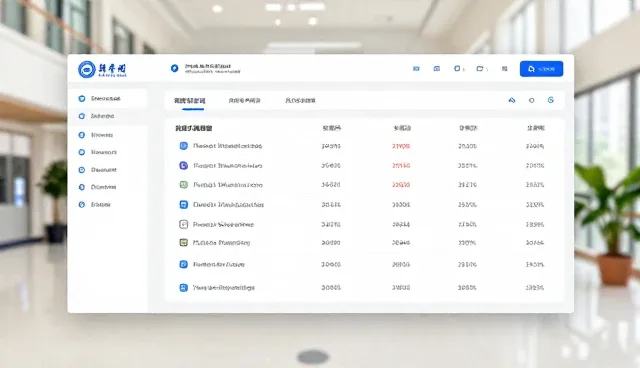Click the blue circle icon beside the header title
Screen dimensions: 640x368
pos(175,68)
